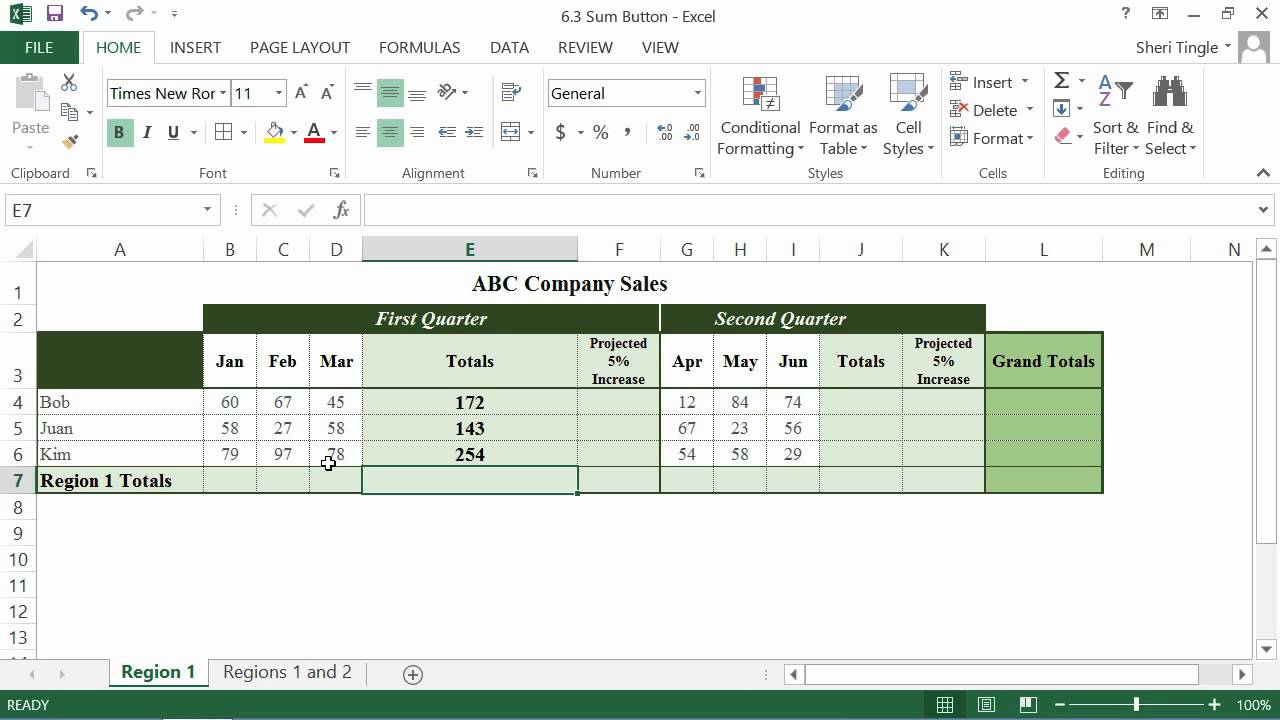Increase font size with the large A
Screen dimensions: 1280x720
click(301, 93)
